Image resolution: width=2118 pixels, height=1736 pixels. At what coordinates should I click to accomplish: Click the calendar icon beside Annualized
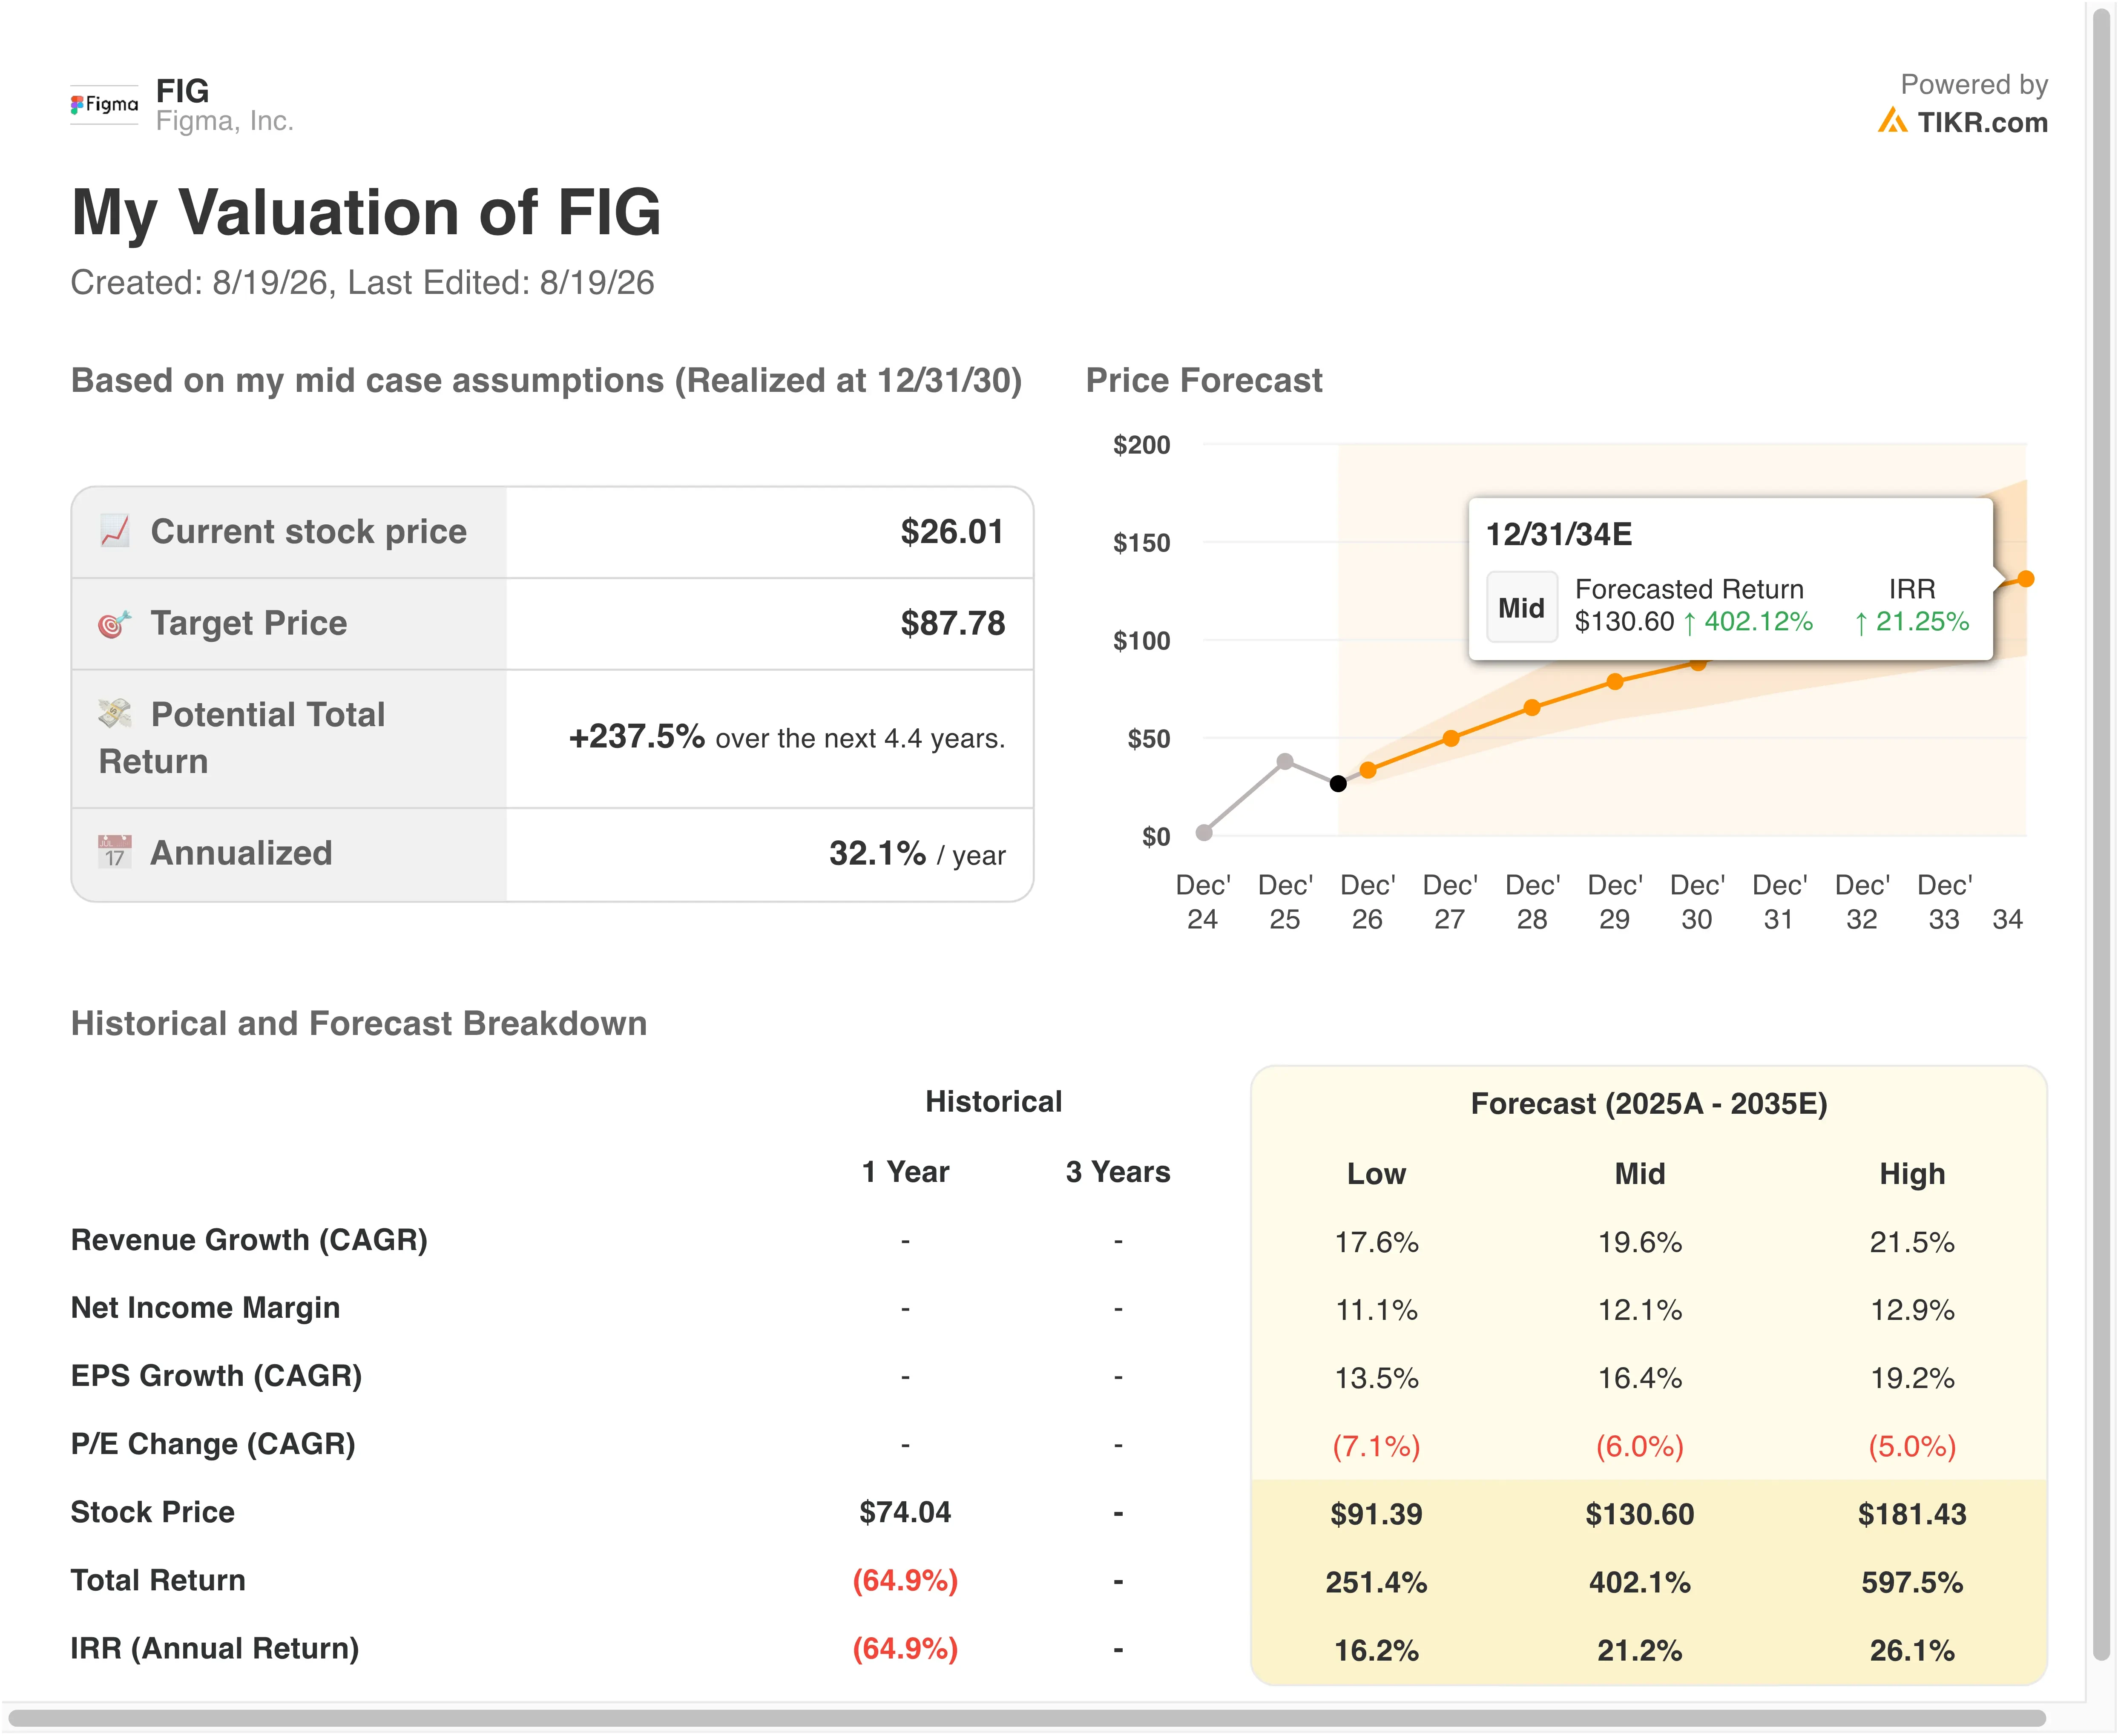(115, 852)
